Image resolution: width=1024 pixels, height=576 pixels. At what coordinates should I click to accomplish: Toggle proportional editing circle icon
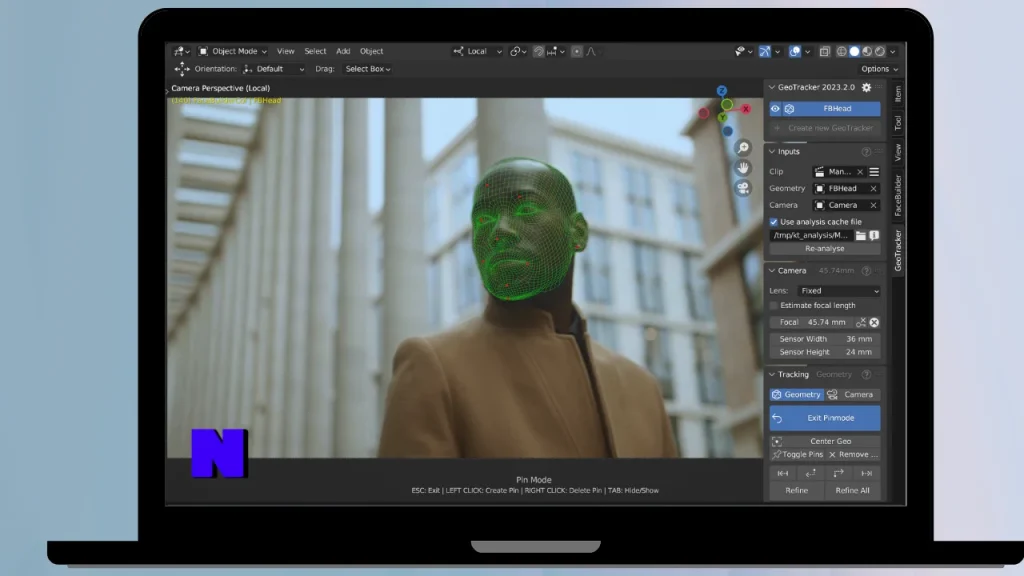577,51
